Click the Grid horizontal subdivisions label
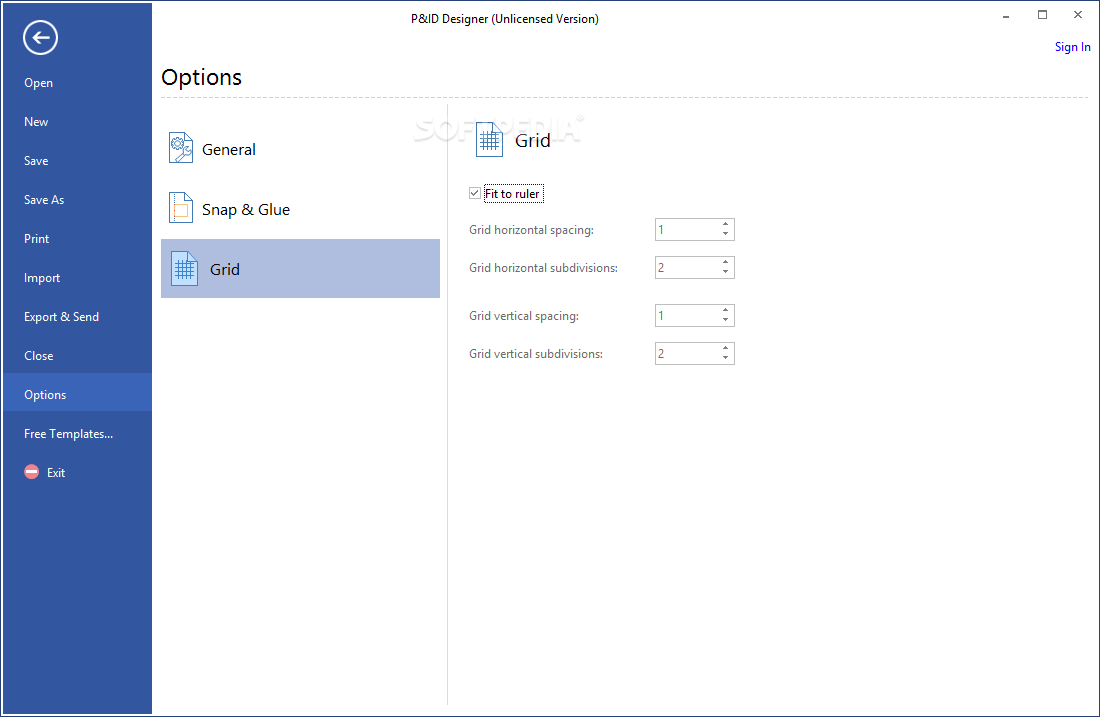 tap(543, 268)
